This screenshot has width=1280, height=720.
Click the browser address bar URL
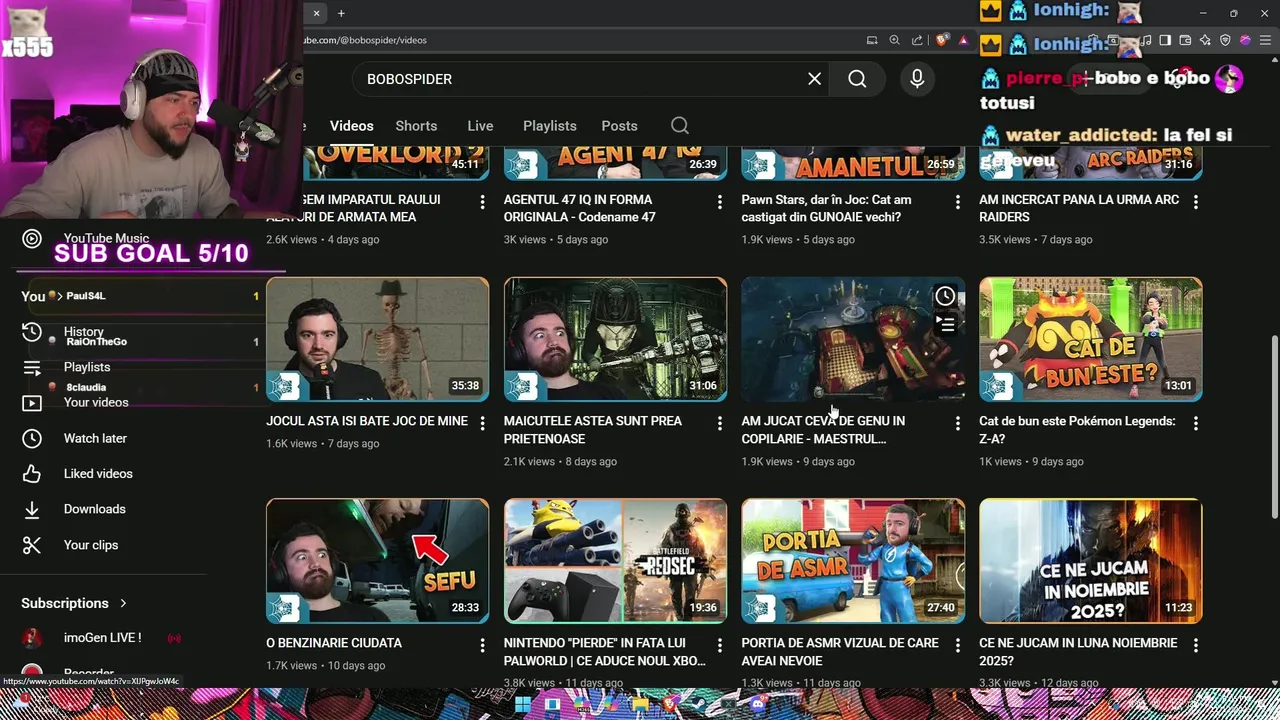(x=365, y=40)
